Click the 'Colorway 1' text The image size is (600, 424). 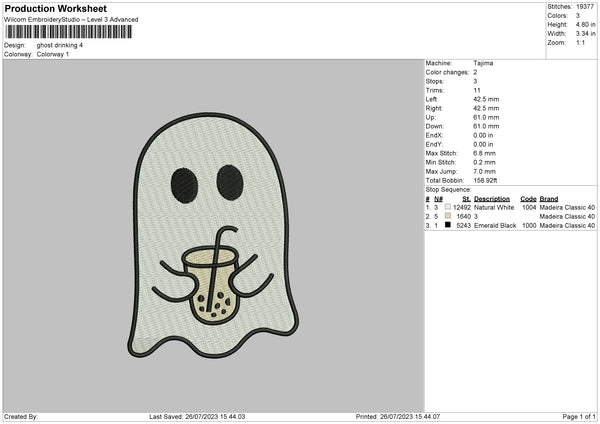pyautogui.click(x=53, y=54)
